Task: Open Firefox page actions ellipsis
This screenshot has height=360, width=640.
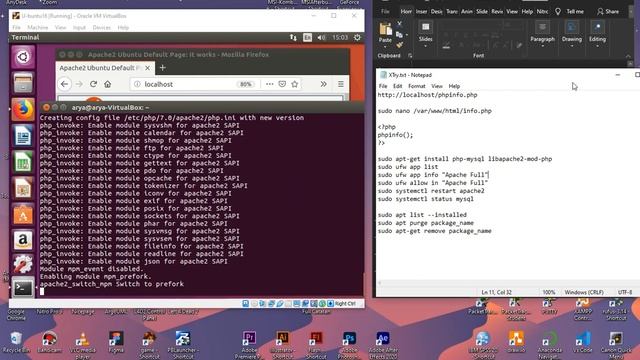Action: tap(269, 84)
